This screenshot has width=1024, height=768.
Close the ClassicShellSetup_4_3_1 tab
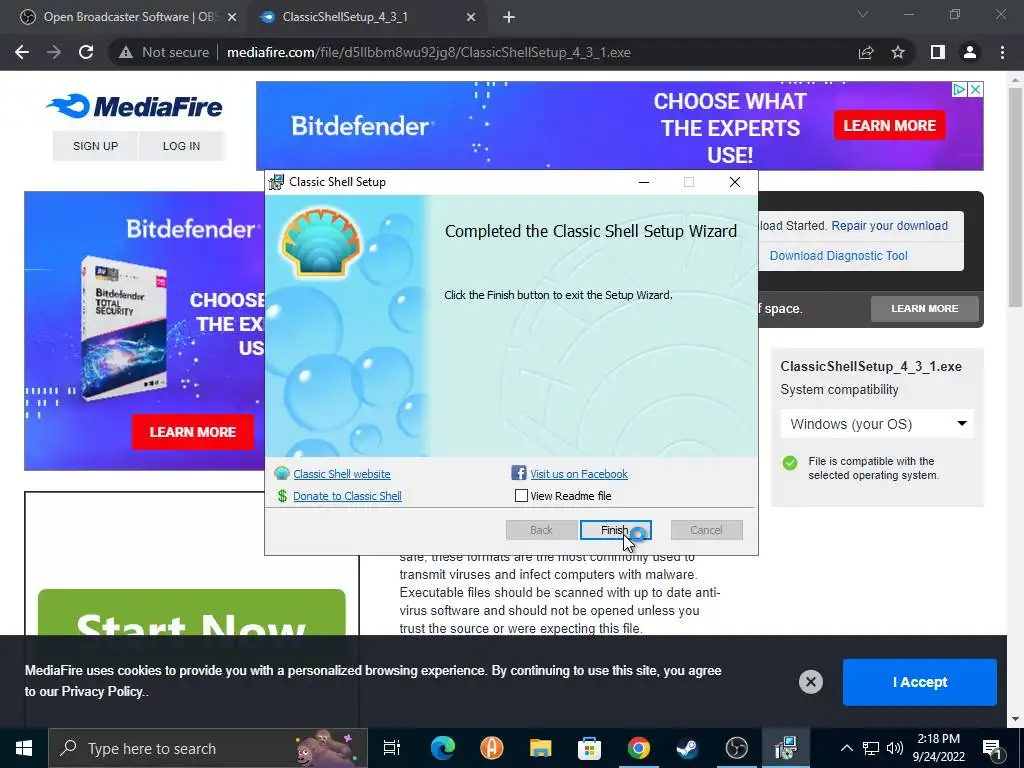click(471, 17)
